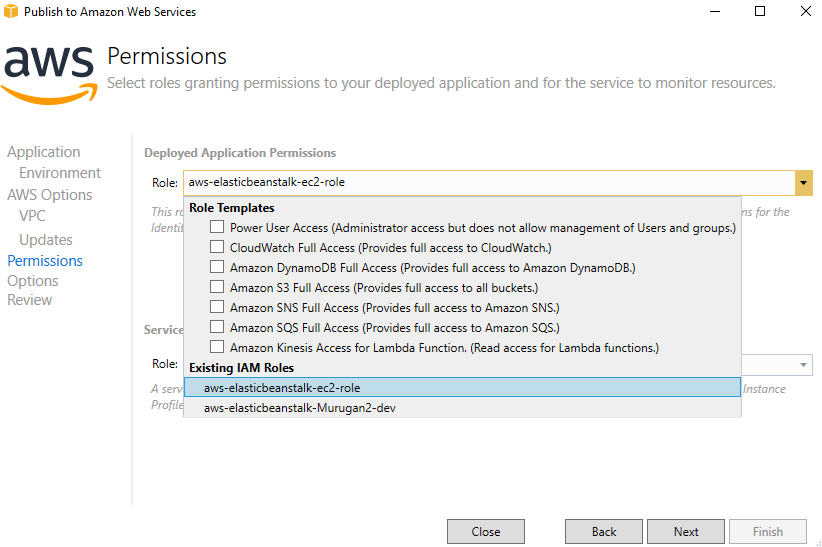Check the Power User Access role template
The height and width of the screenshot is (547, 822).
pos(217,227)
